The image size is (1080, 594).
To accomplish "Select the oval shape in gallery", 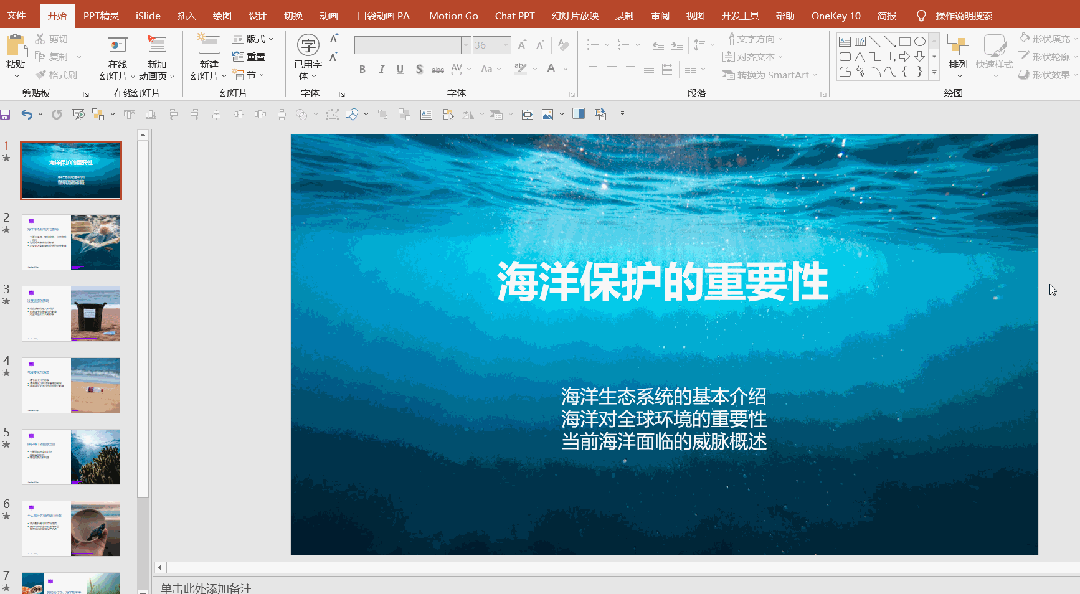I will [920, 41].
